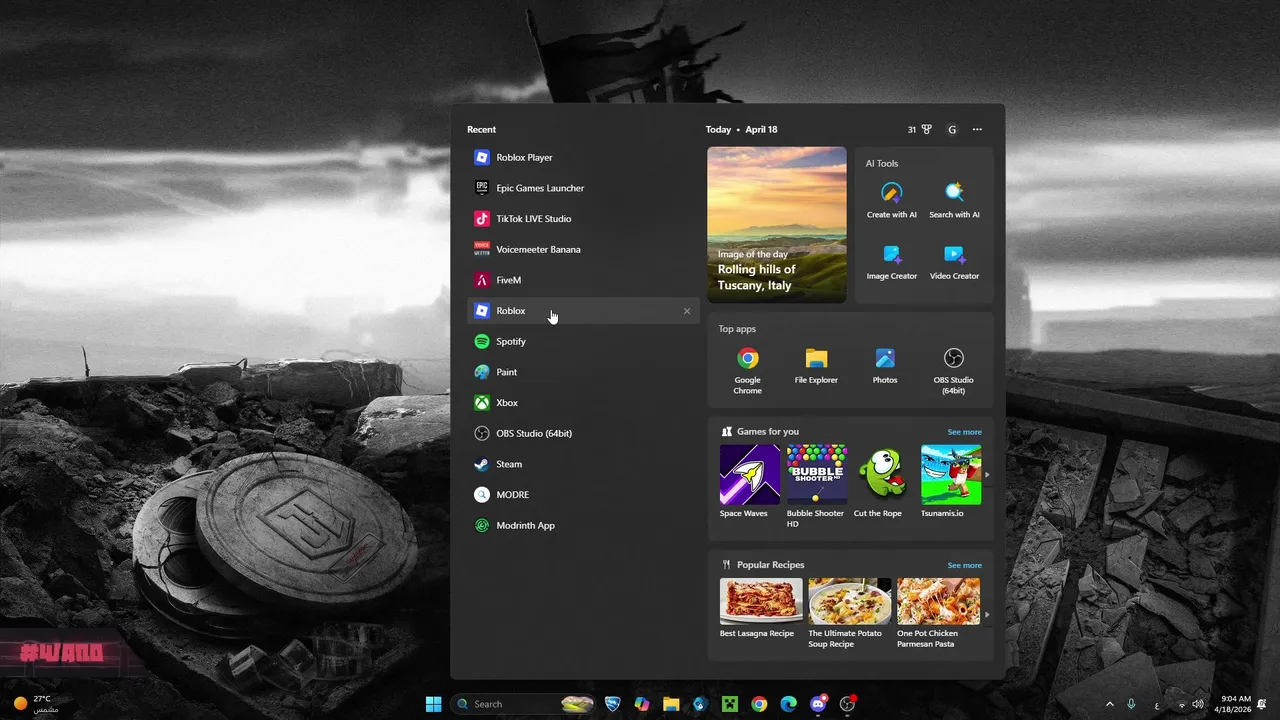Viewport: 1280px width, 720px height.
Task: Launch Epic Games Launcher from Recent
Action: [583, 188]
